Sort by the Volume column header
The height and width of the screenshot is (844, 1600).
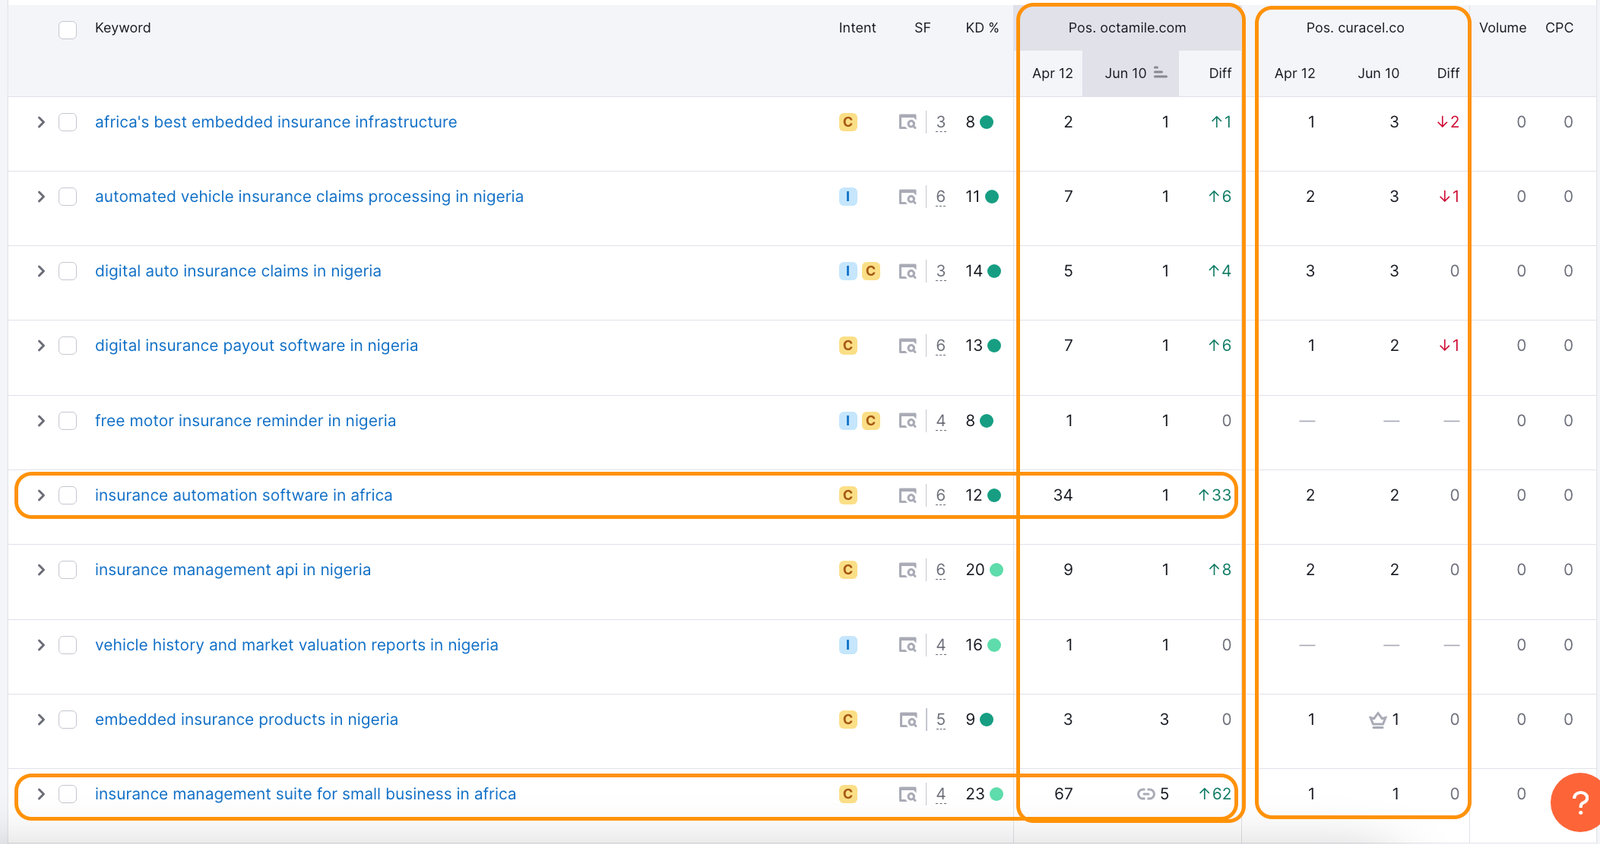[1503, 28]
